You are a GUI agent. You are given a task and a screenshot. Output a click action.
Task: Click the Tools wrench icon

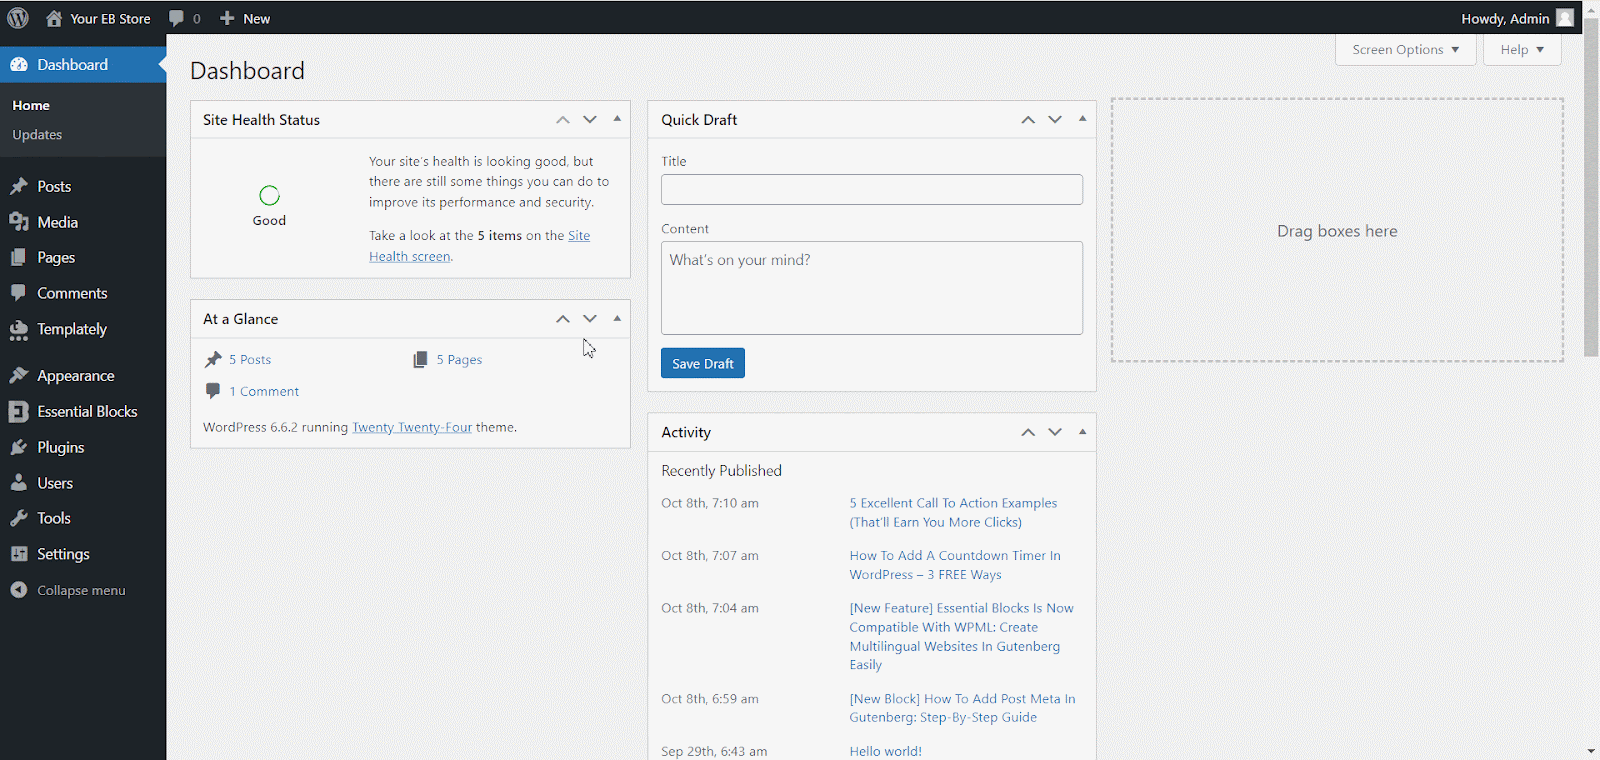click(x=19, y=518)
